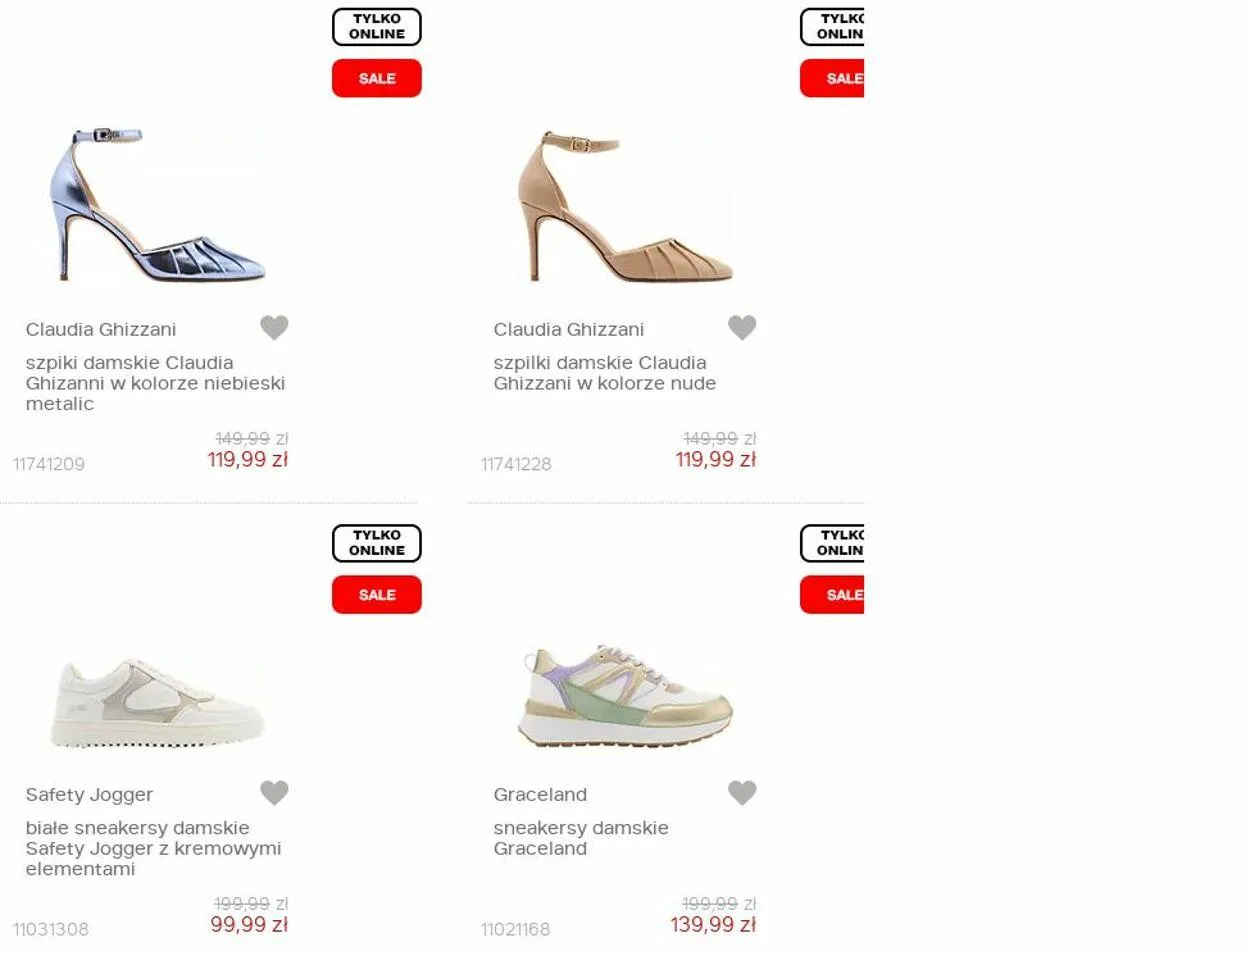1250x956 pixels.
Task: Open białe sneakersy damskie Safety Jogger link
Action: click(x=153, y=848)
